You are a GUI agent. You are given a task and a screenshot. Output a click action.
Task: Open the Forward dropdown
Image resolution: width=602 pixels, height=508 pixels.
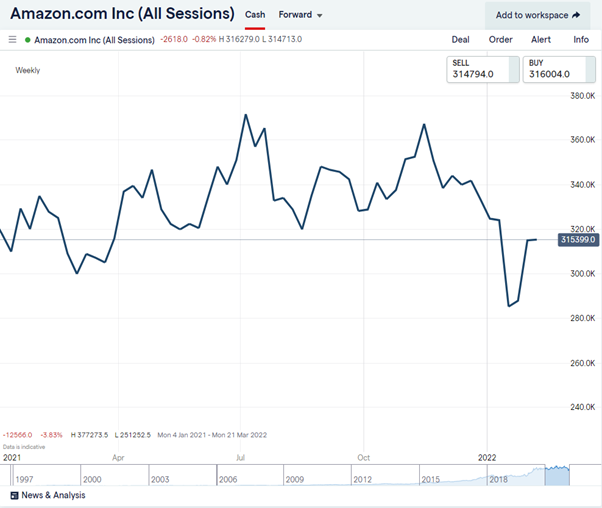click(x=300, y=15)
